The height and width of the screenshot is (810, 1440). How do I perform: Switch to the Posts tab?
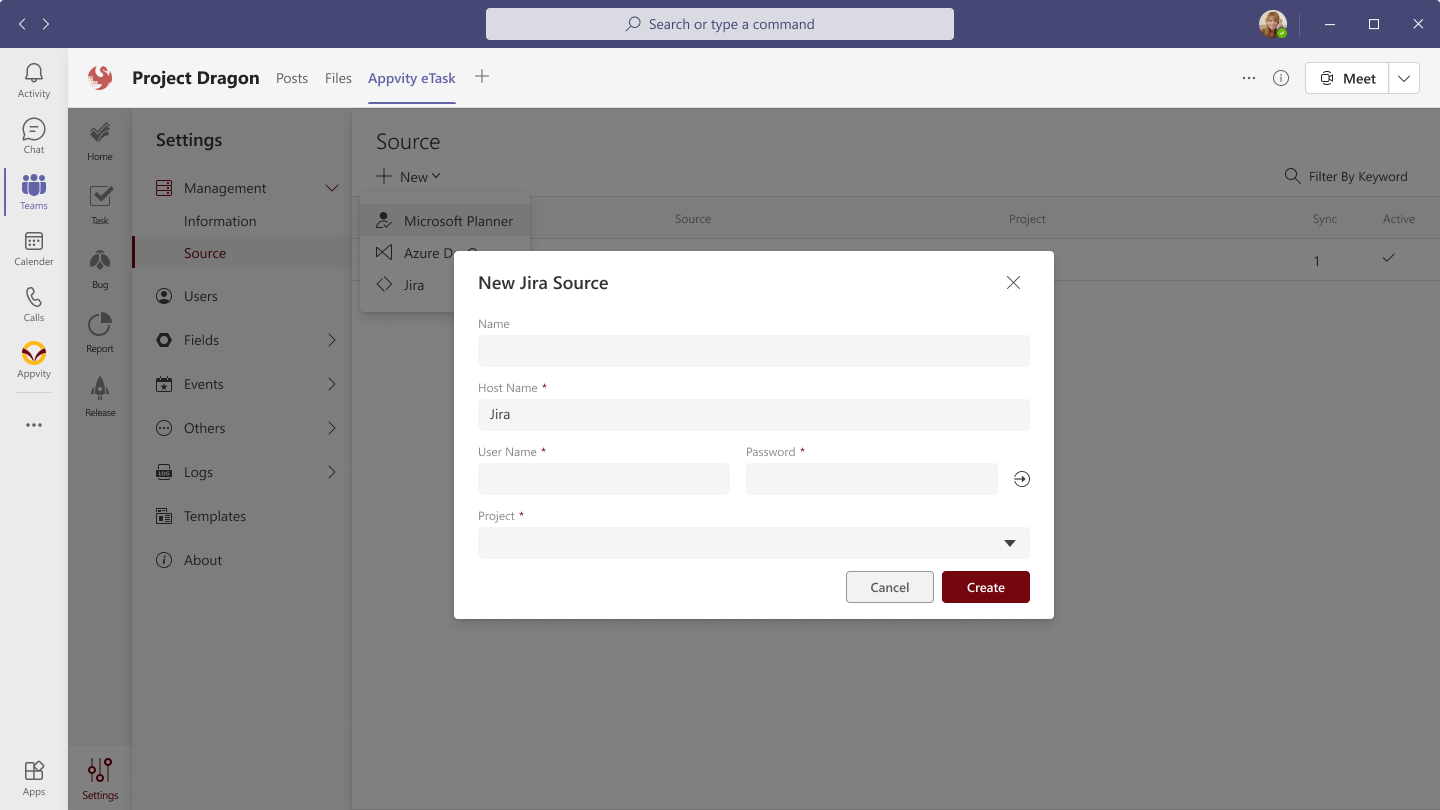tap(292, 78)
